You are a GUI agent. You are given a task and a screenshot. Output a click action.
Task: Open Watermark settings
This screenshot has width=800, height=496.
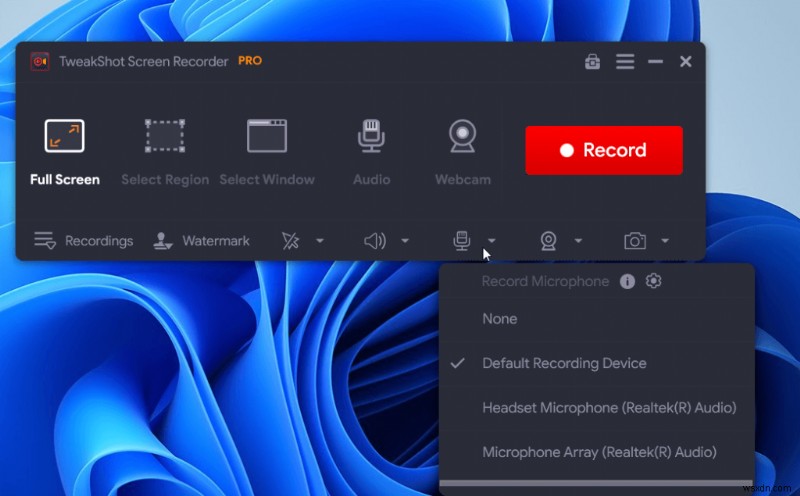click(202, 241)
